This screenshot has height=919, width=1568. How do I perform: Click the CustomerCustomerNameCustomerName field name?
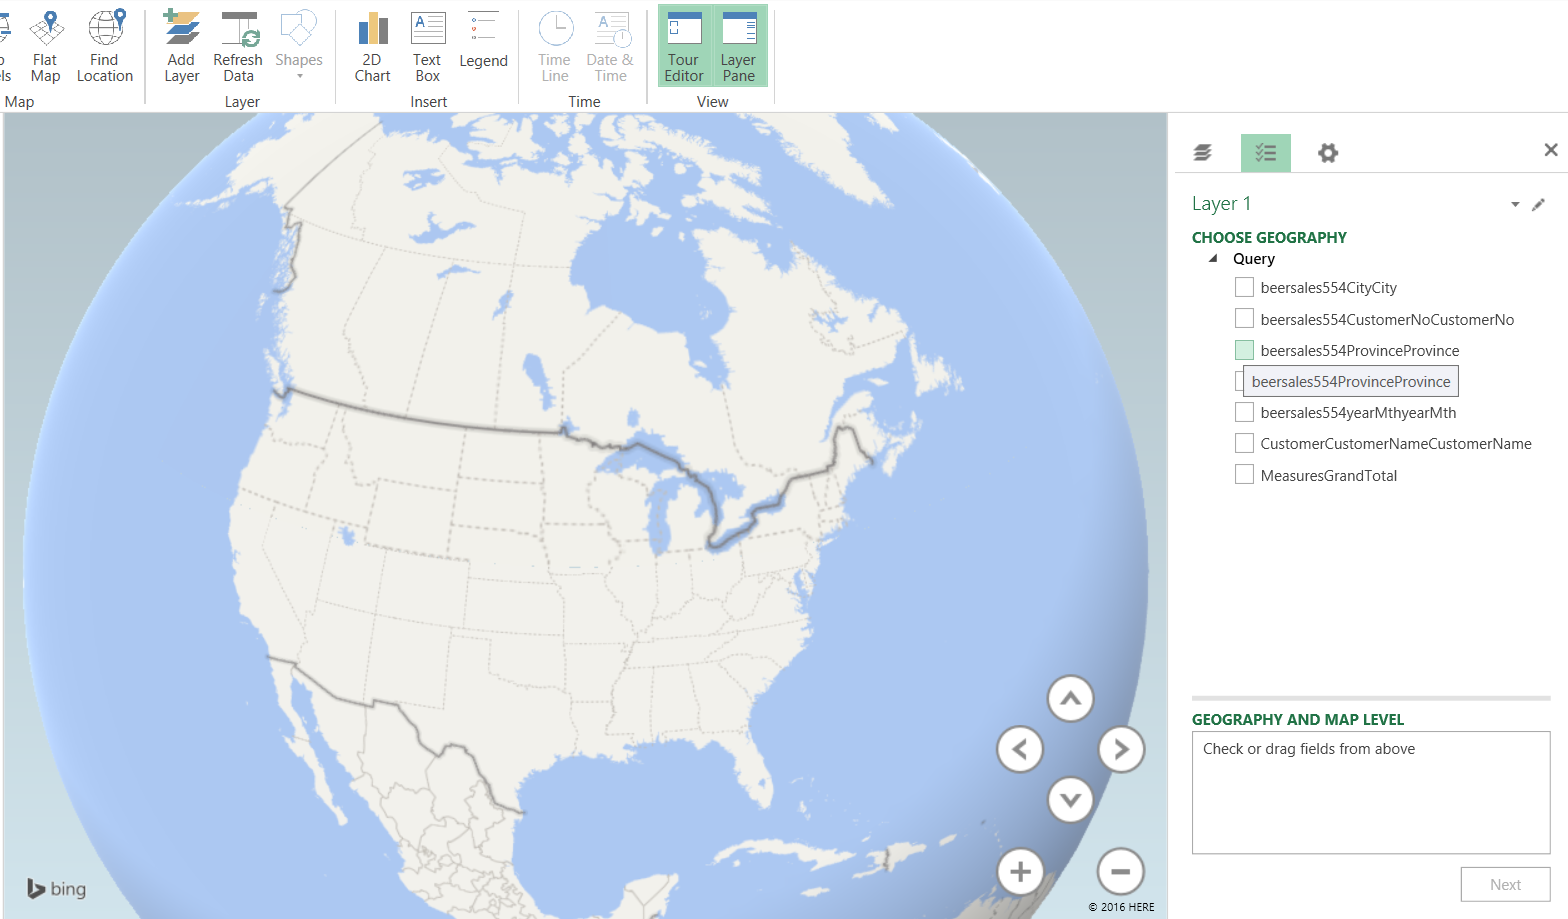[x=1396, y=444]
